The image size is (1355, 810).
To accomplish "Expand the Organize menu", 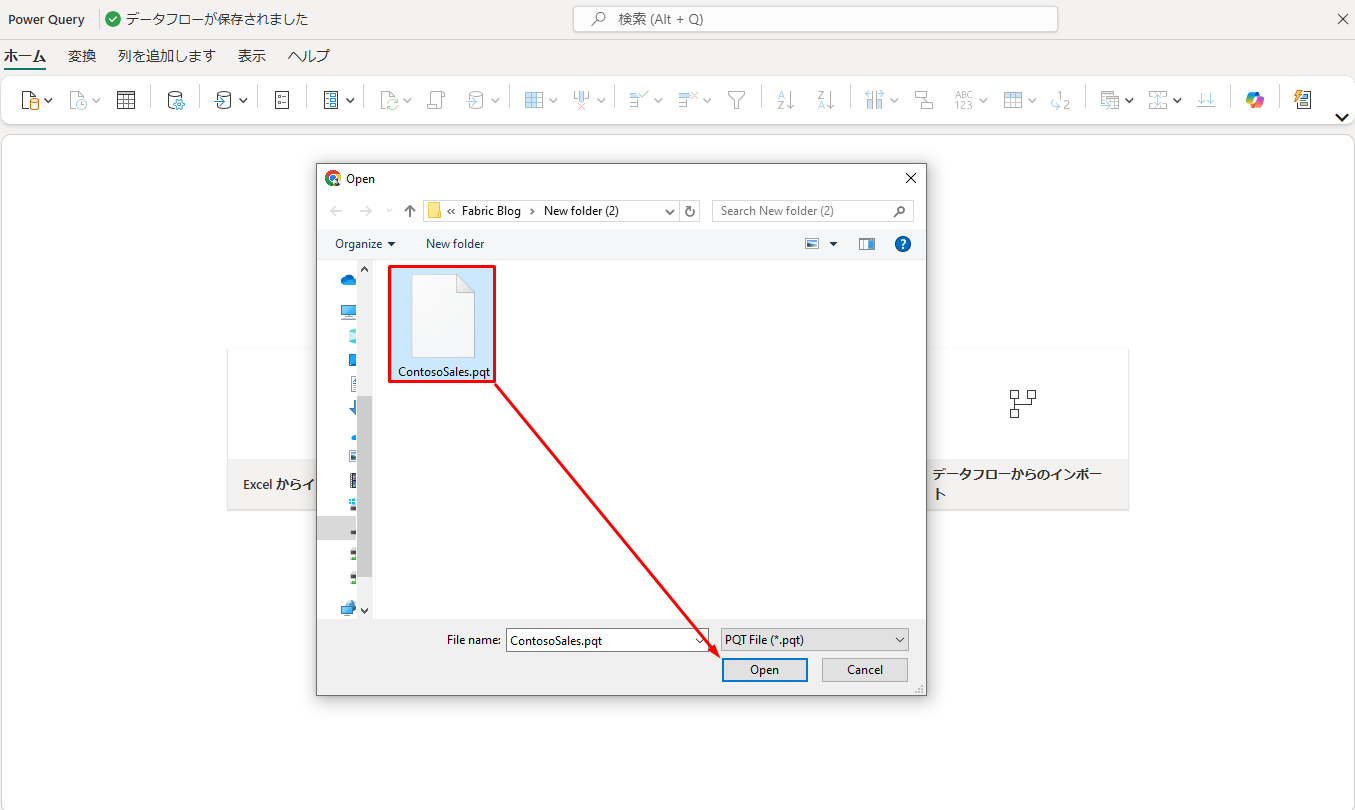I will click(x=365, y=244).
